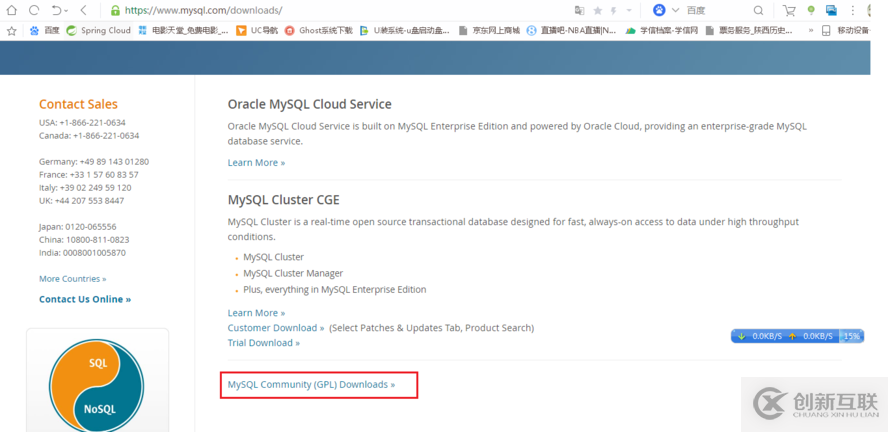Image resolution: width=888 pixels, height=432 pixels.
Task: Open the shopping cart toolbar icon
Action: pos(789,10)
